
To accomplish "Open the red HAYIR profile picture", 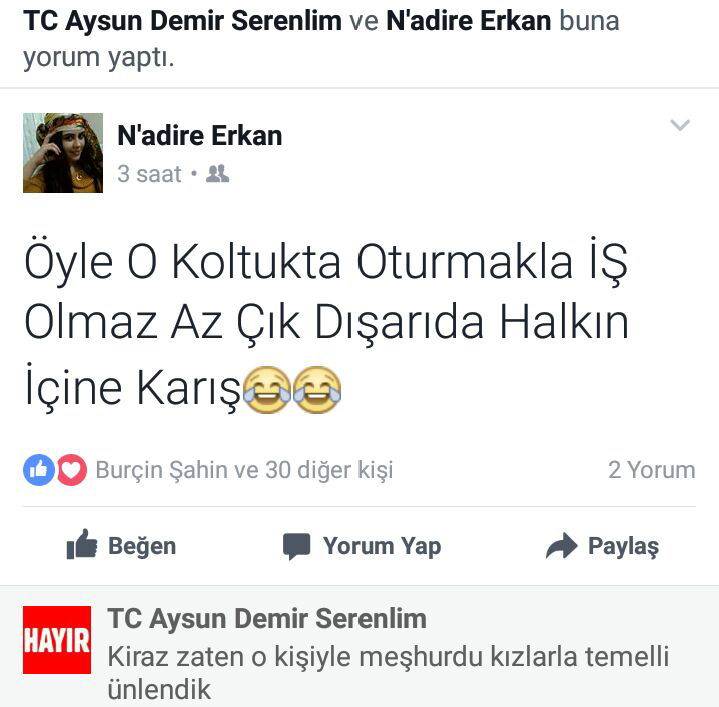I will [x=57, y=640].
